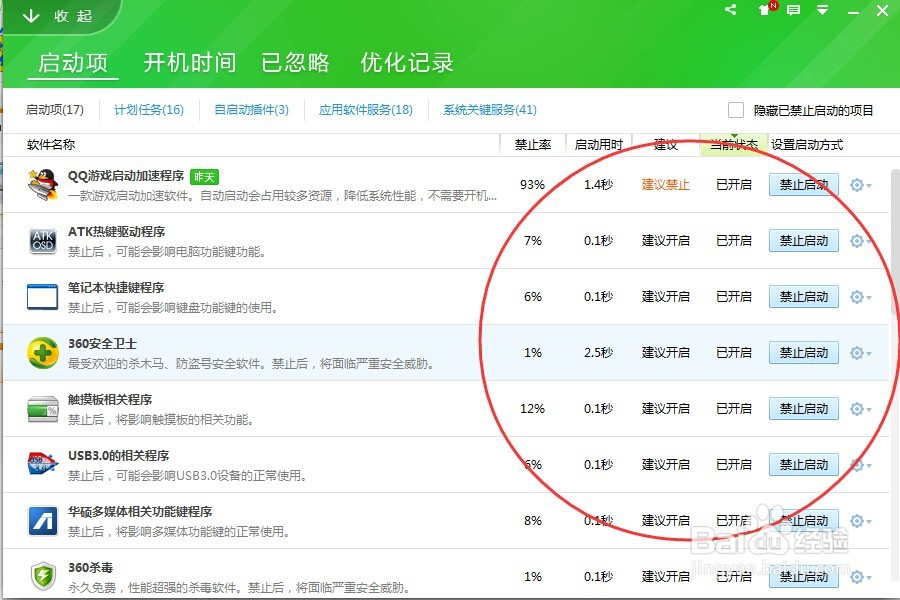Switch to the 开机时间 tab

(x=189, y=62)
